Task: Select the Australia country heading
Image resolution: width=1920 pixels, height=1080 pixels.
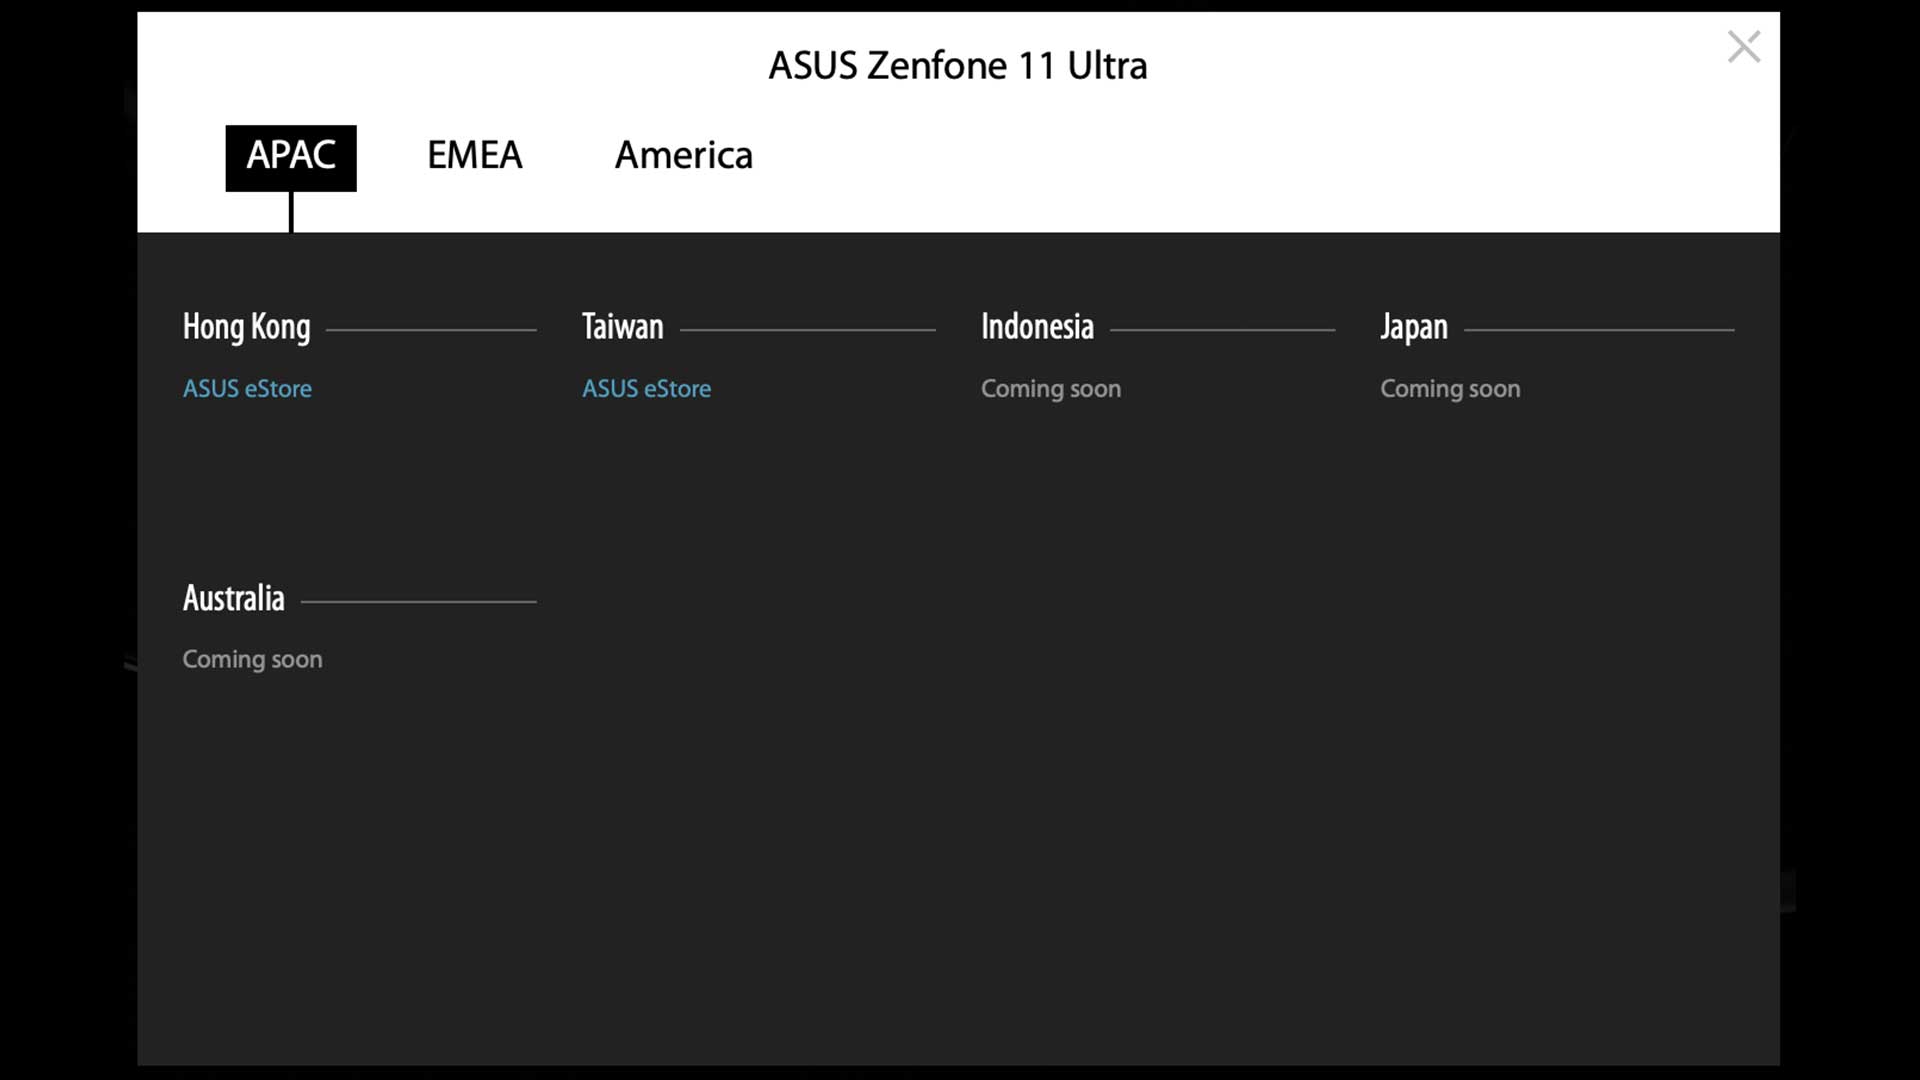Action: [x=233, y=599]
